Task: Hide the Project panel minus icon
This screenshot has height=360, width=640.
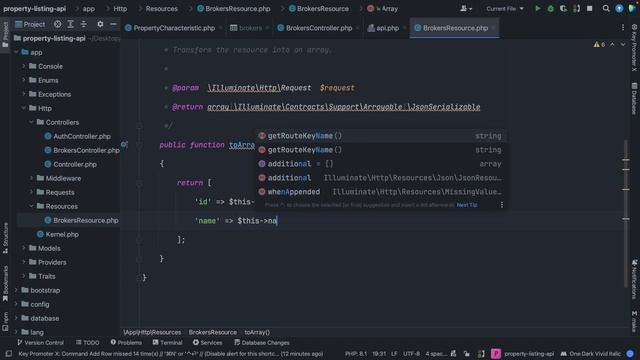Action: [x=113, y=24]
